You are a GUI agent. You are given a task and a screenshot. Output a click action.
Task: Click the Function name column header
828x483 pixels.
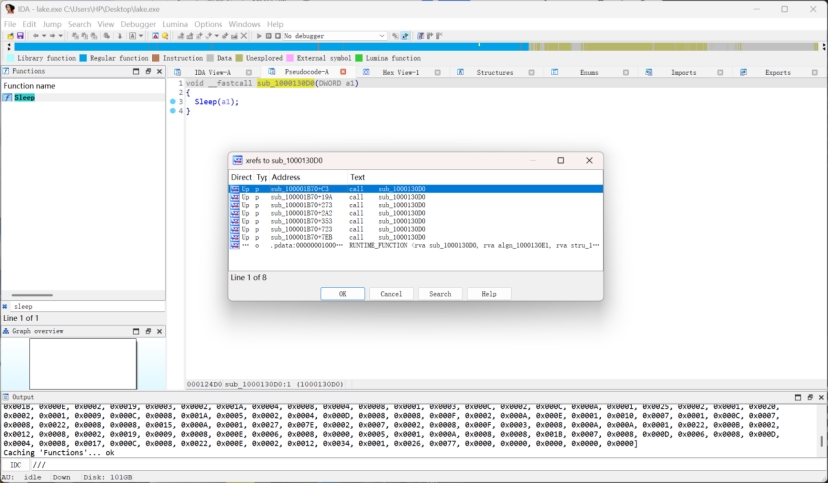83,86
